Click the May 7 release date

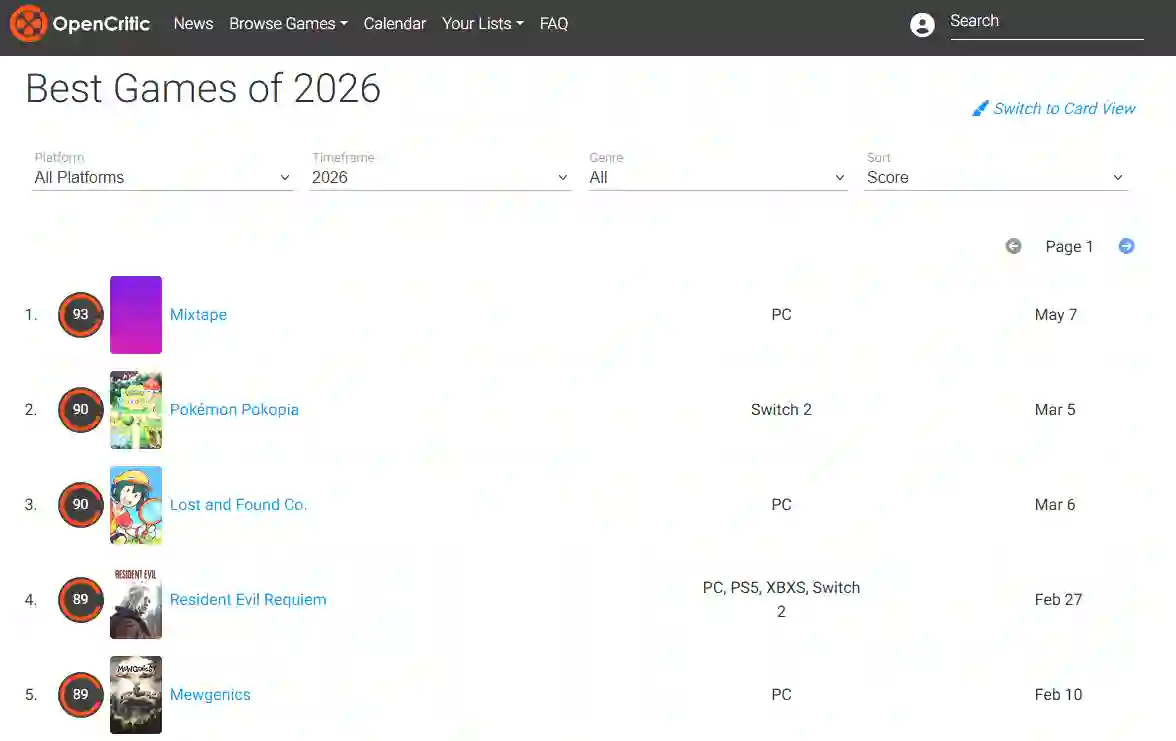[x=1055, y=315]
